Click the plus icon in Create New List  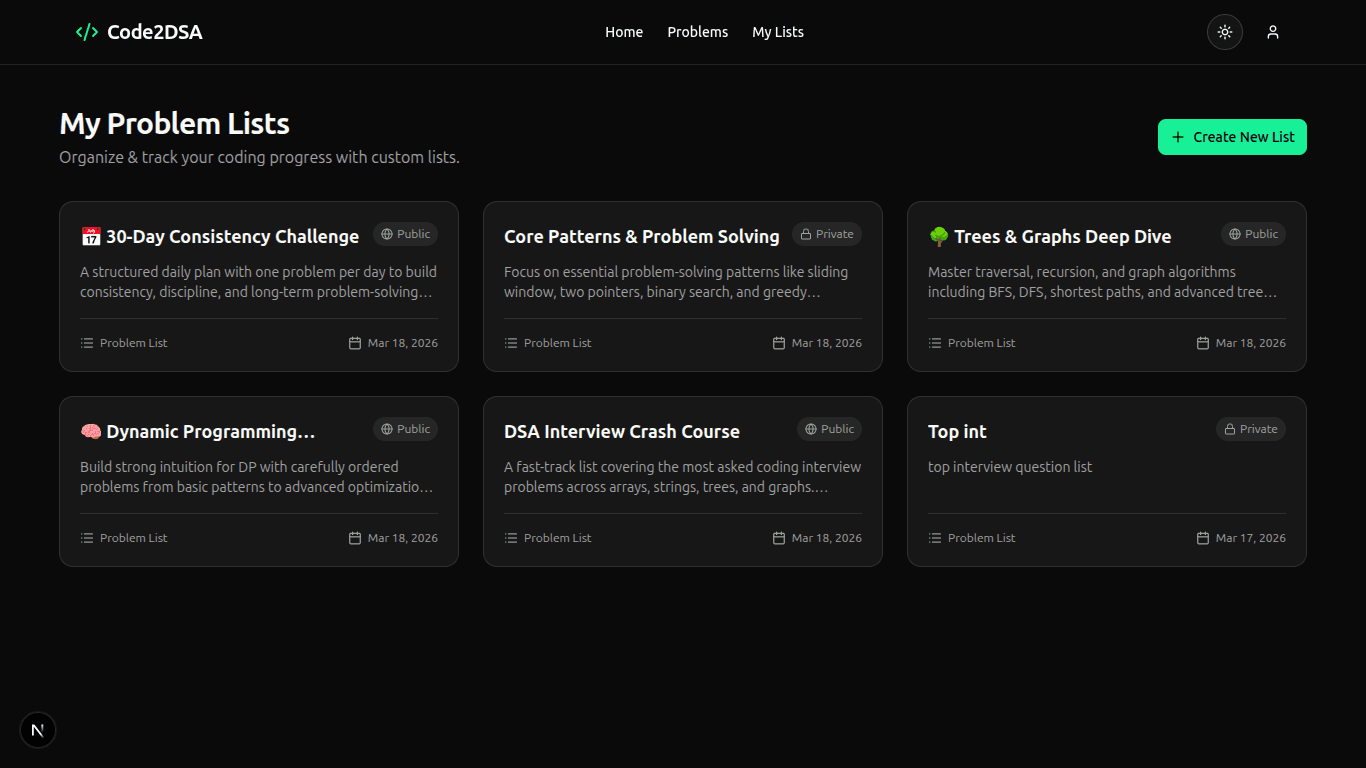click(x=1178, y=137)
